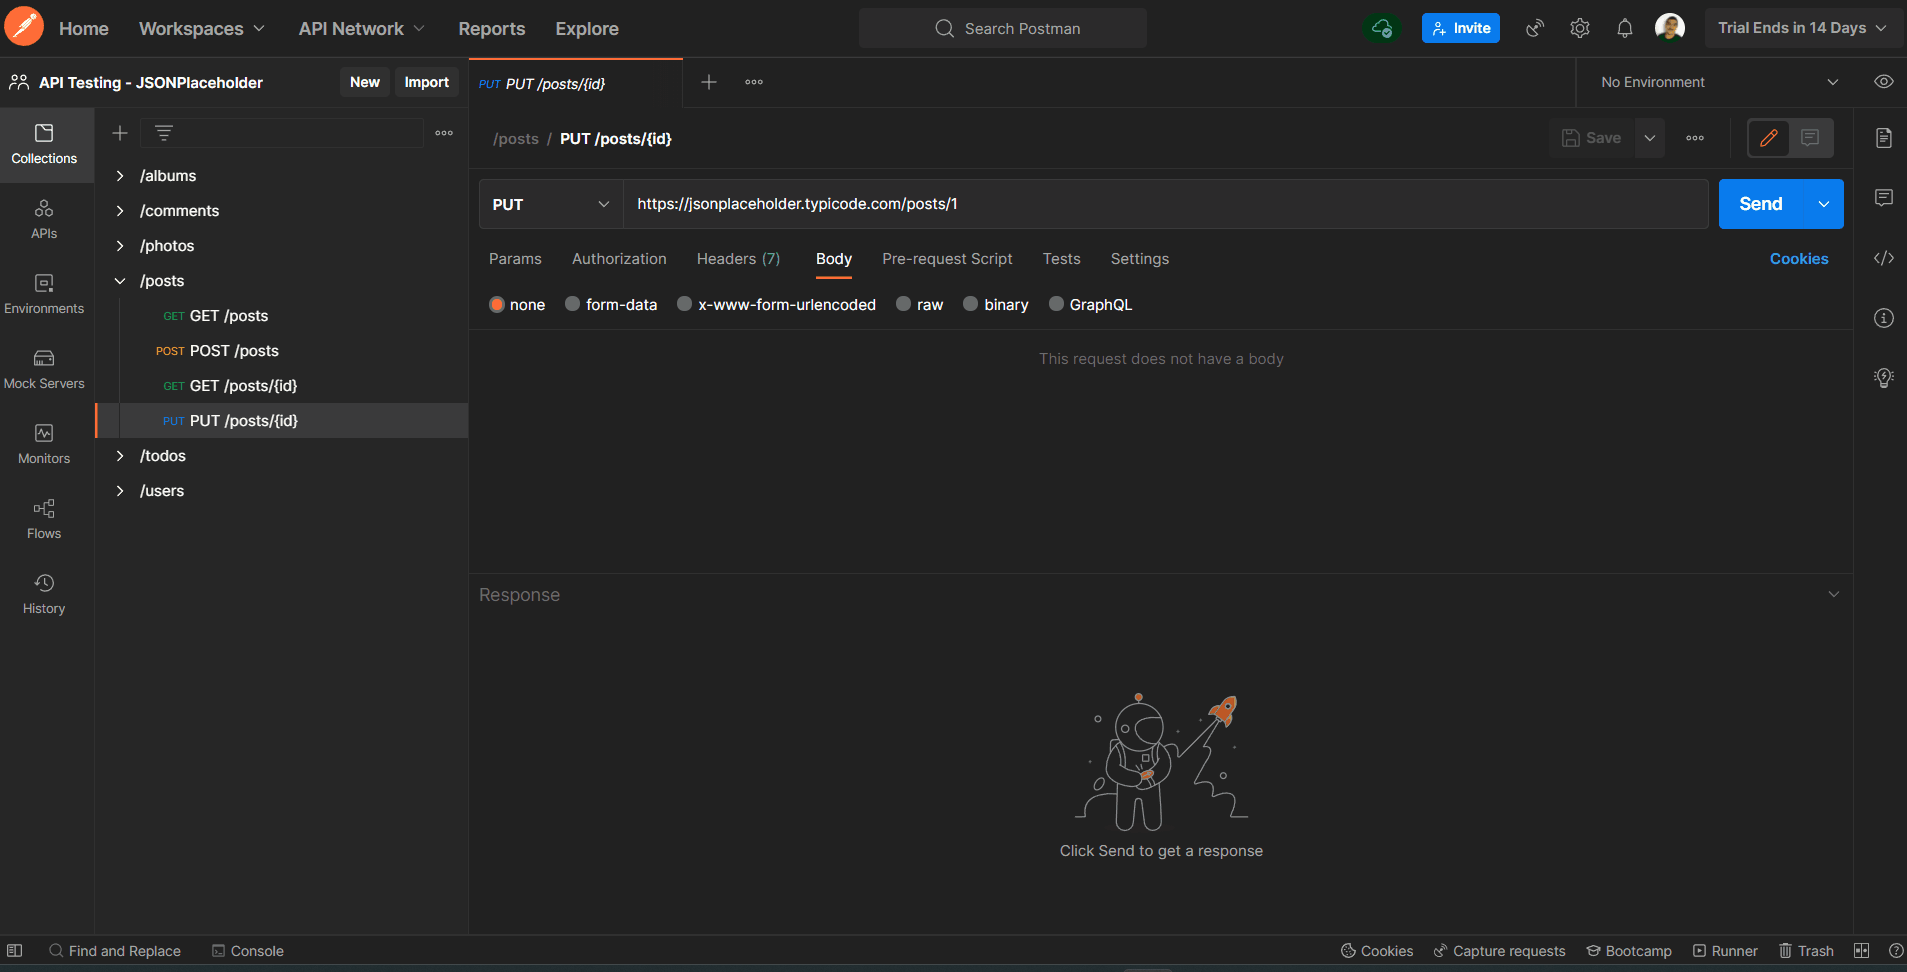Open the user avatar menu
The width and height of the screenshot is (1907, 972).
(1670, 27)
